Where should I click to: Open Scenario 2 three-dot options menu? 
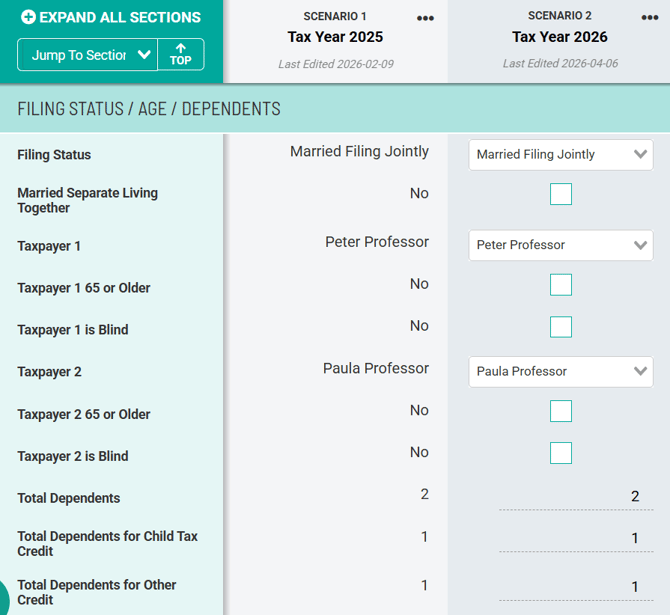[x=650, y=19]
